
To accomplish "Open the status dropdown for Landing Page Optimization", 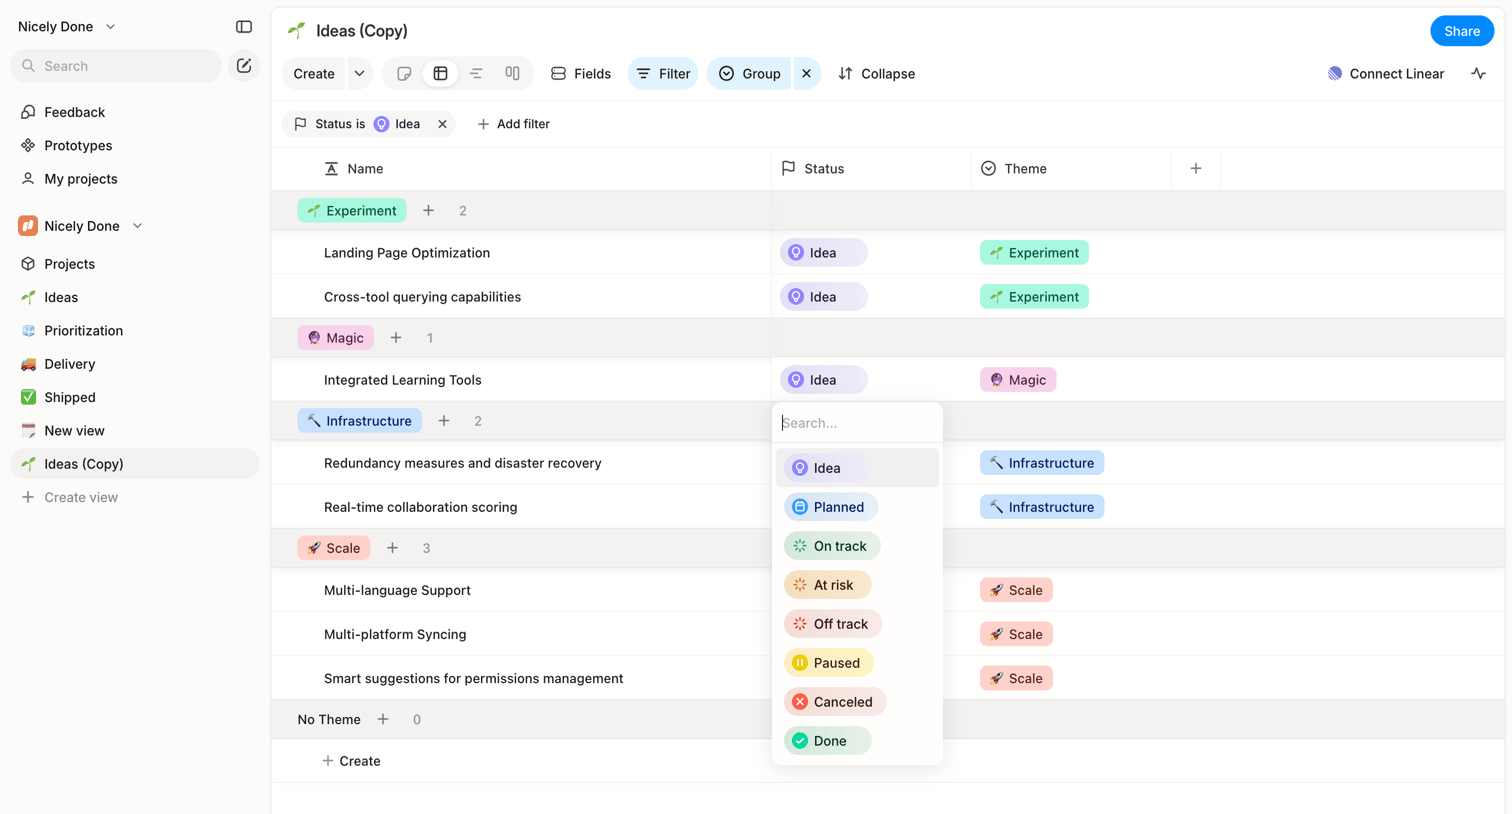I will pos(823,253).
